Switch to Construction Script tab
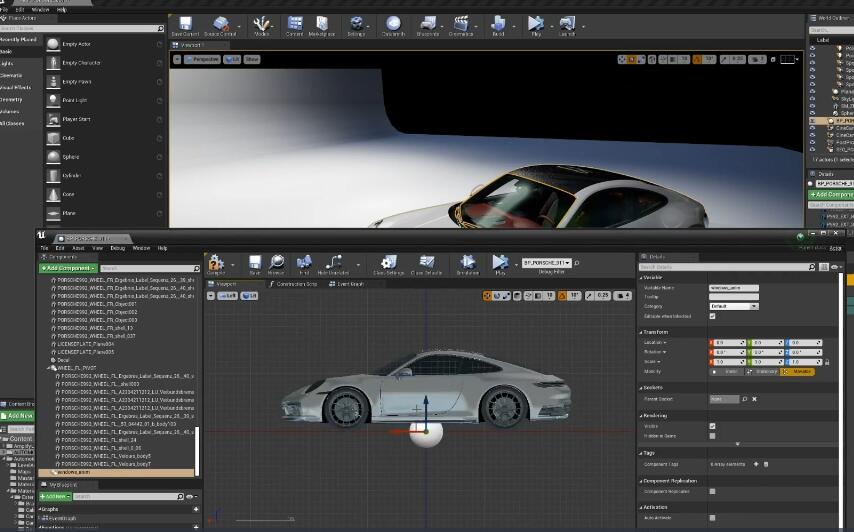The image size is (854, 532). [x=294, y=284]
